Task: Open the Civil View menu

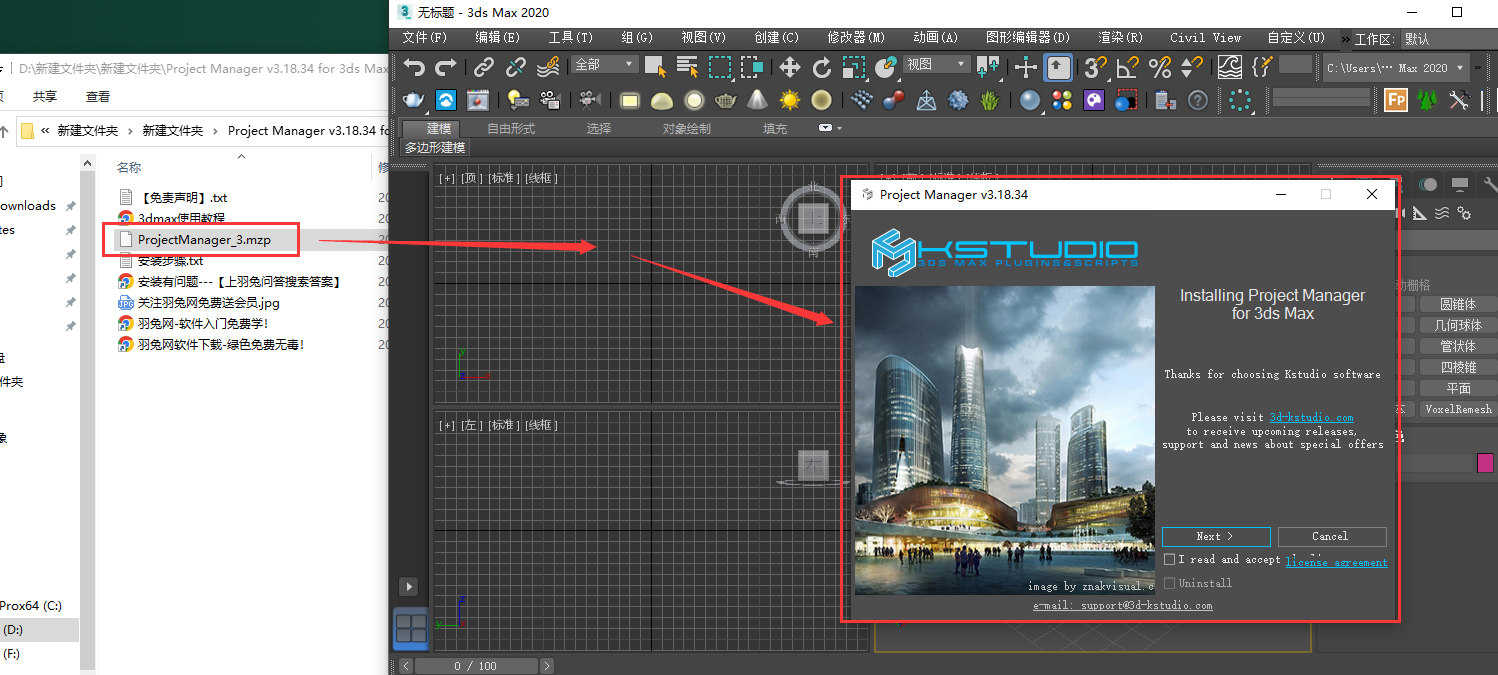Action: click(x=1205, y=38)
